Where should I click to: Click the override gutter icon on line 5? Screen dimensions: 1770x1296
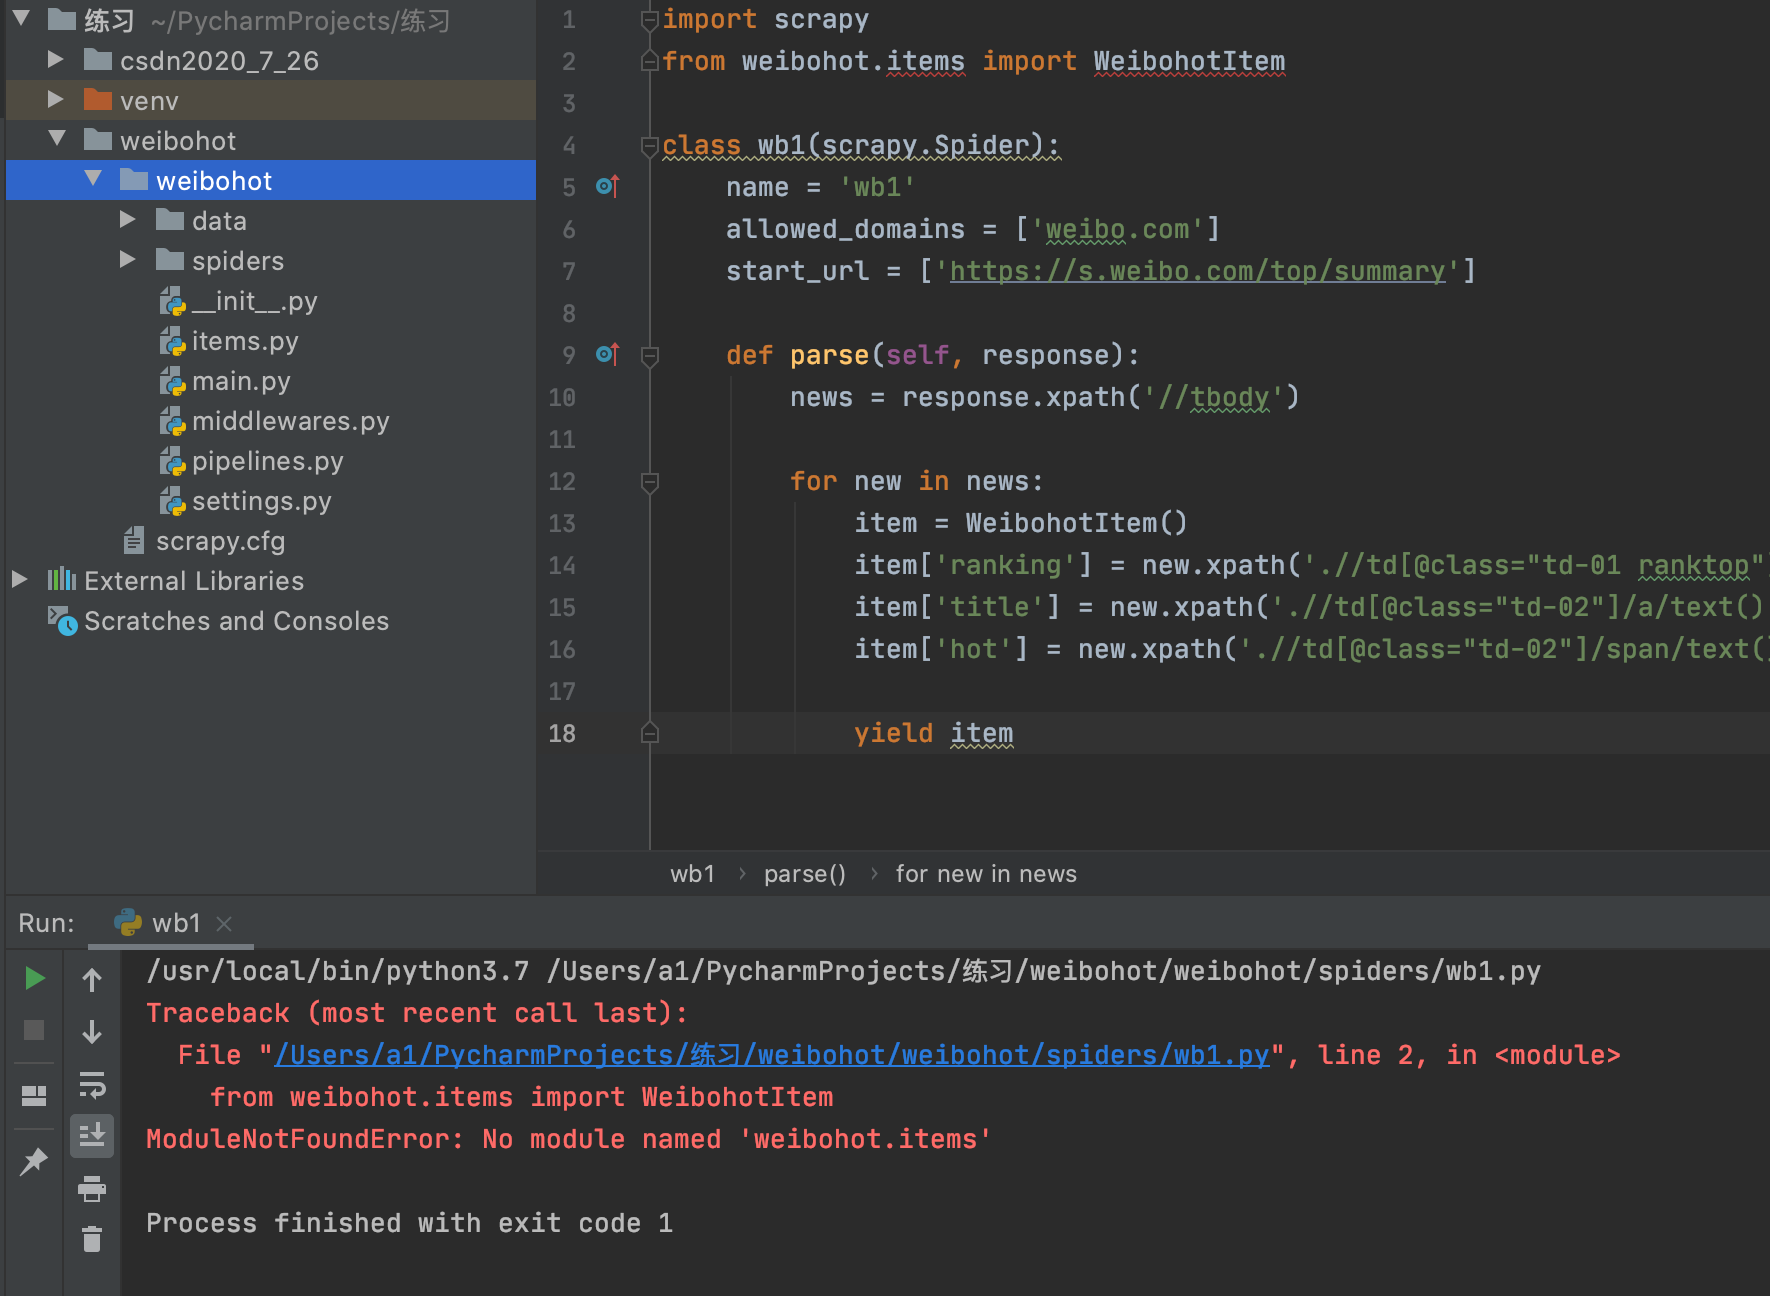(x=608, y=186)
